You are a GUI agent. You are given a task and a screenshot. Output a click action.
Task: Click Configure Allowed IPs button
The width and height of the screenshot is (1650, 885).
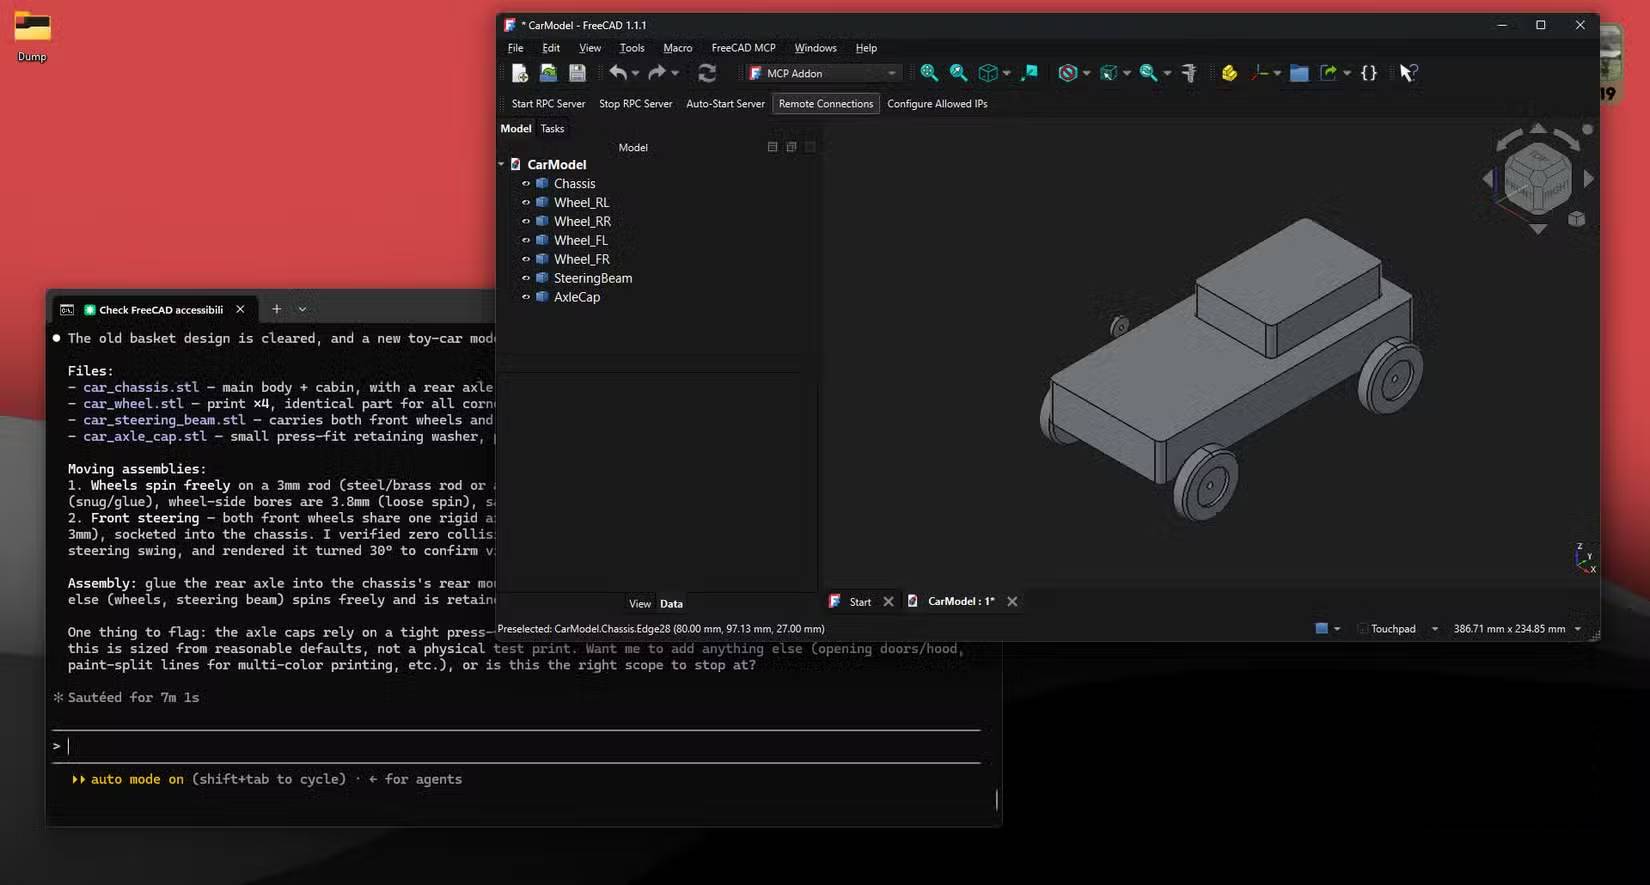[937, 104]
